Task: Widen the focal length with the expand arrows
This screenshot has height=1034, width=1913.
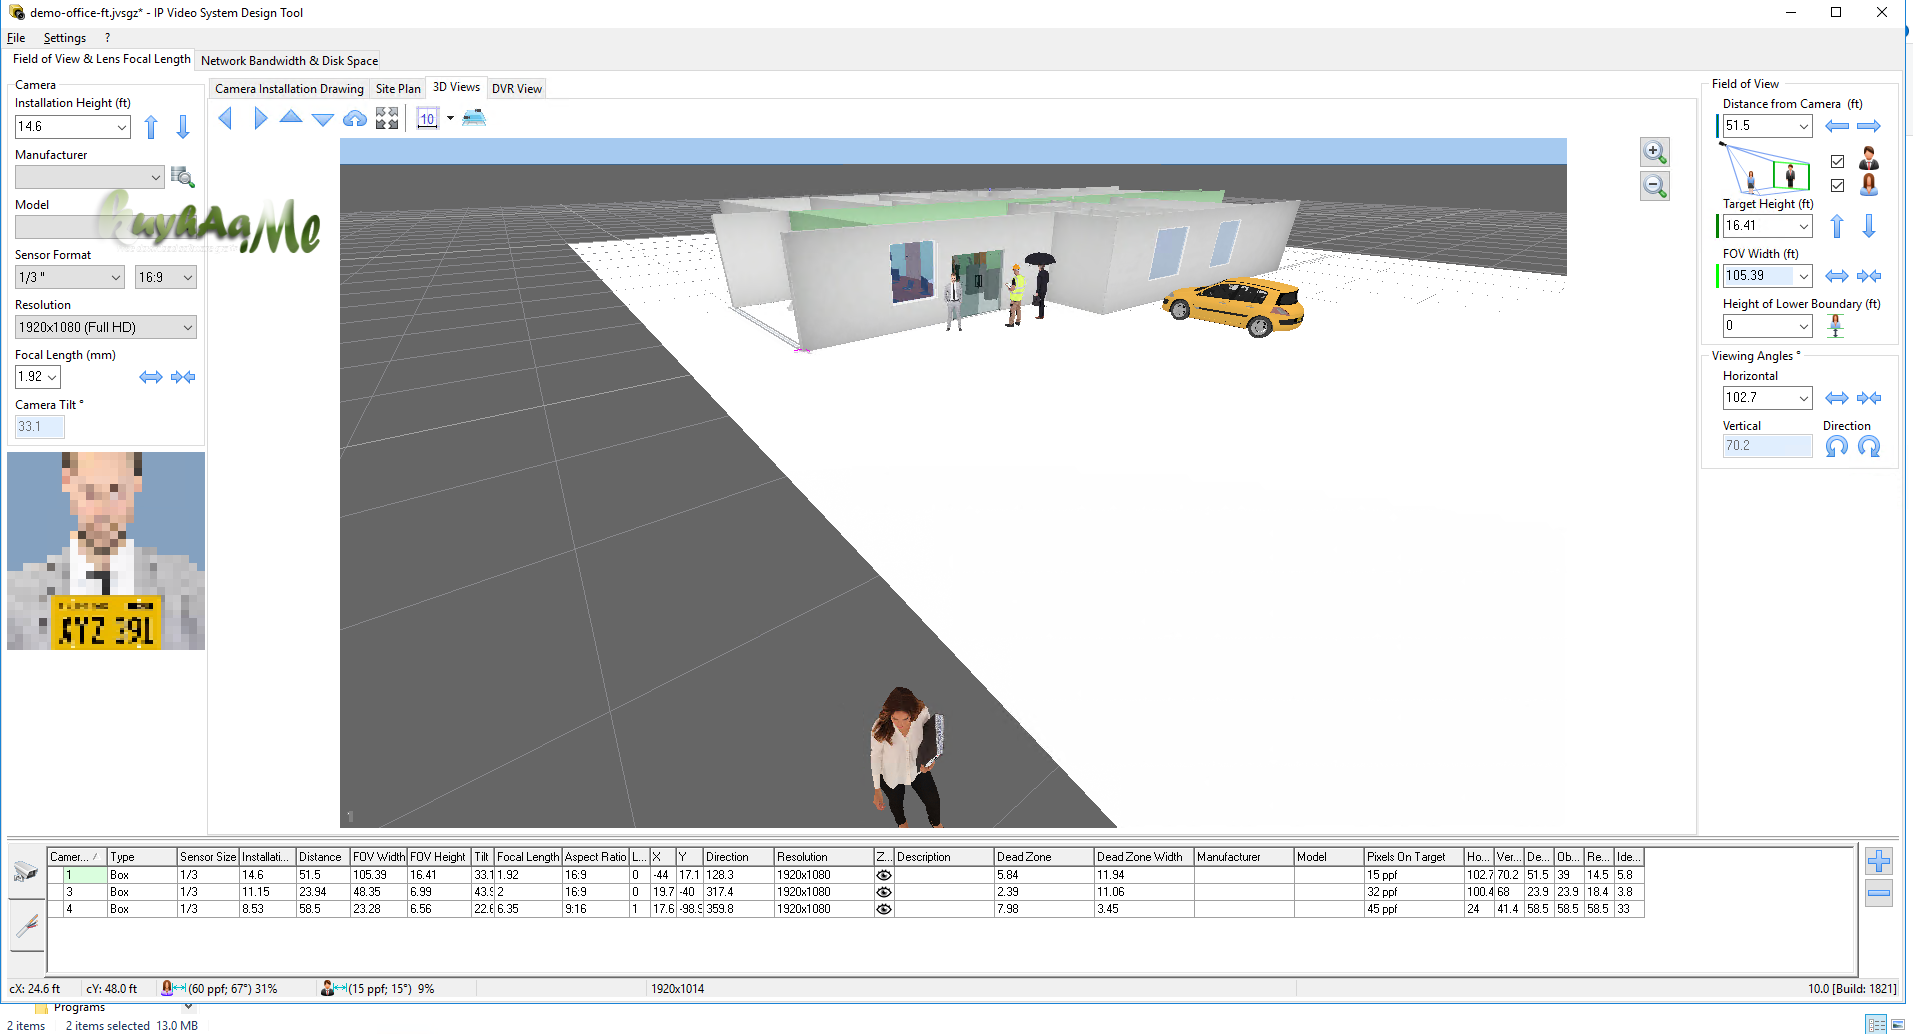Action: point(151,377)
